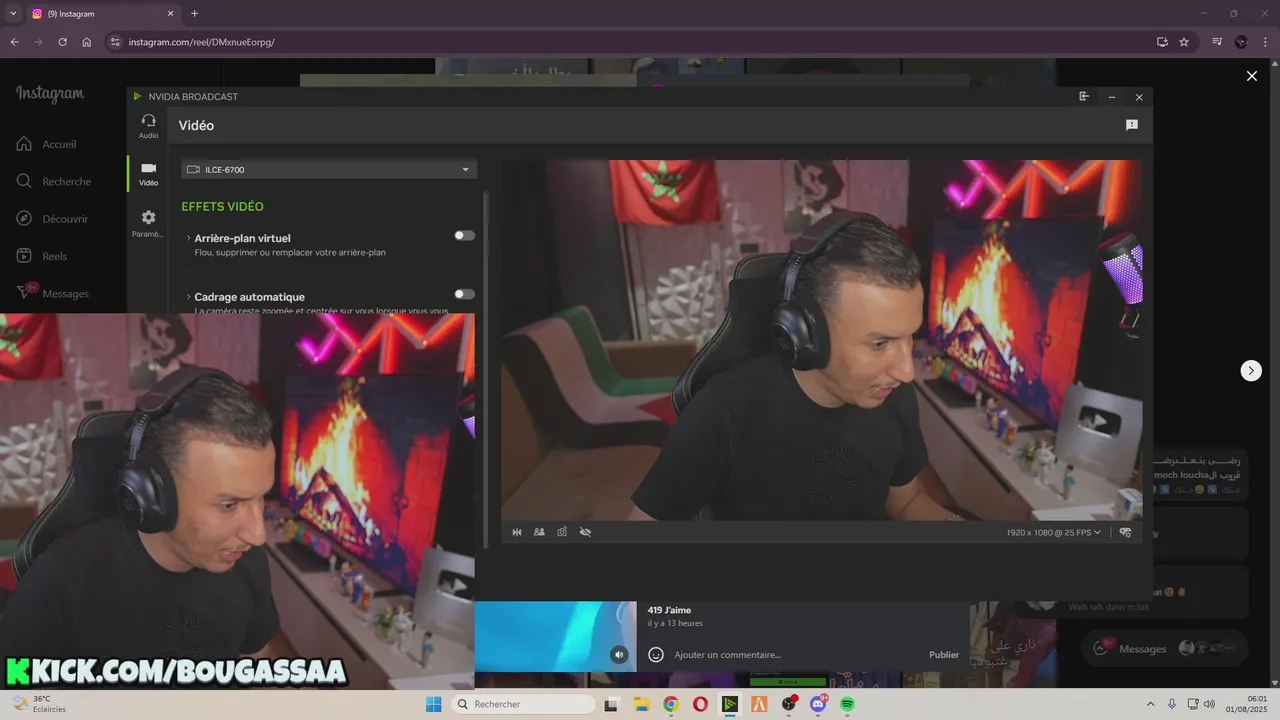Enable the Arrière-plan virtuel toggle
The height and width of the screenshot is (720, 1280).
point(464,236)
